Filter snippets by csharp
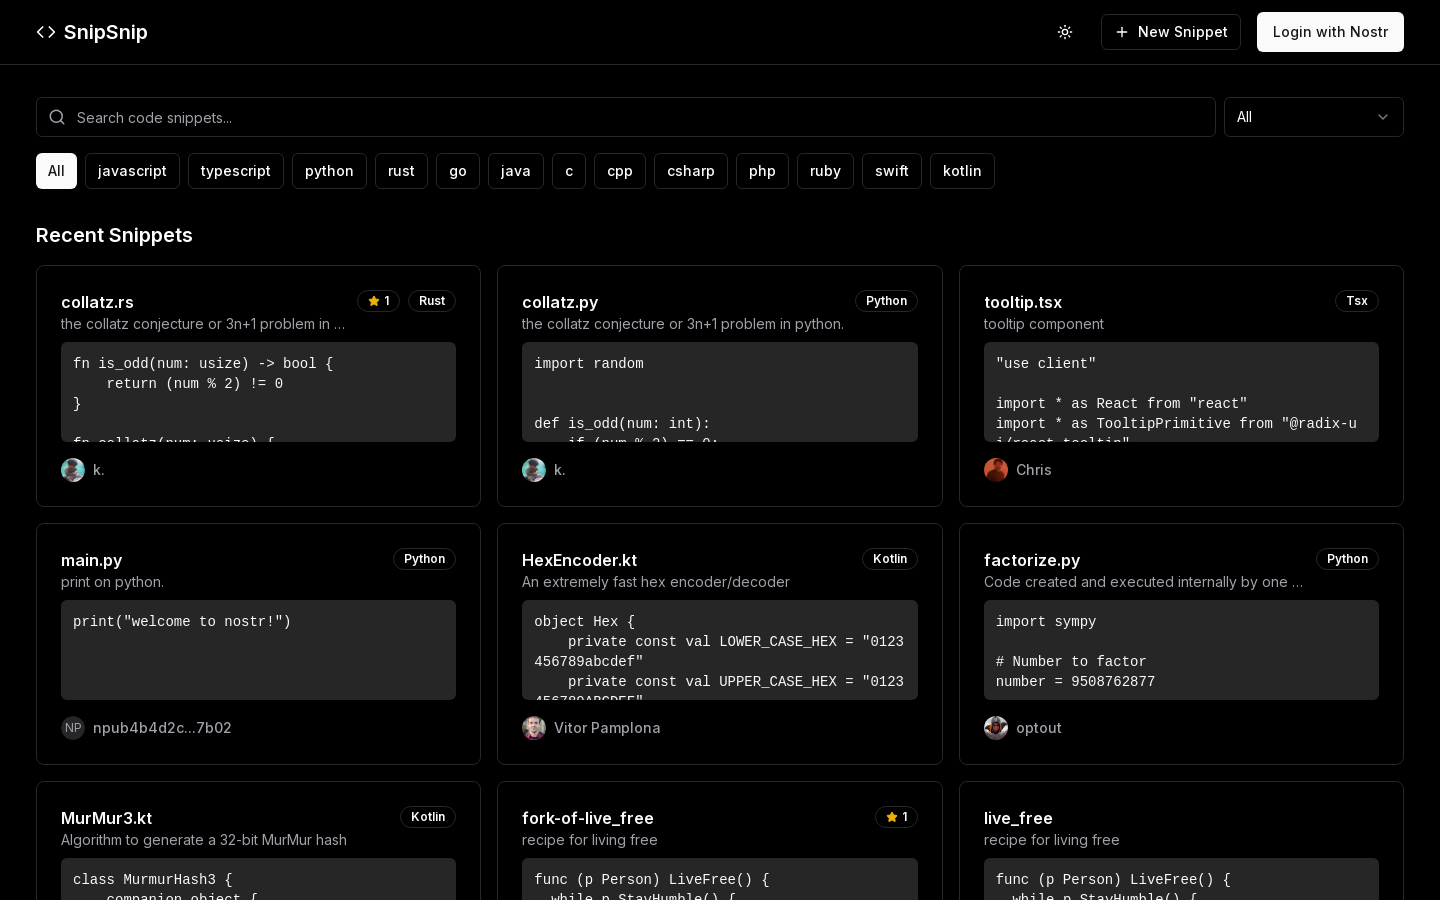1440x900 pixels. click(691, 171)
